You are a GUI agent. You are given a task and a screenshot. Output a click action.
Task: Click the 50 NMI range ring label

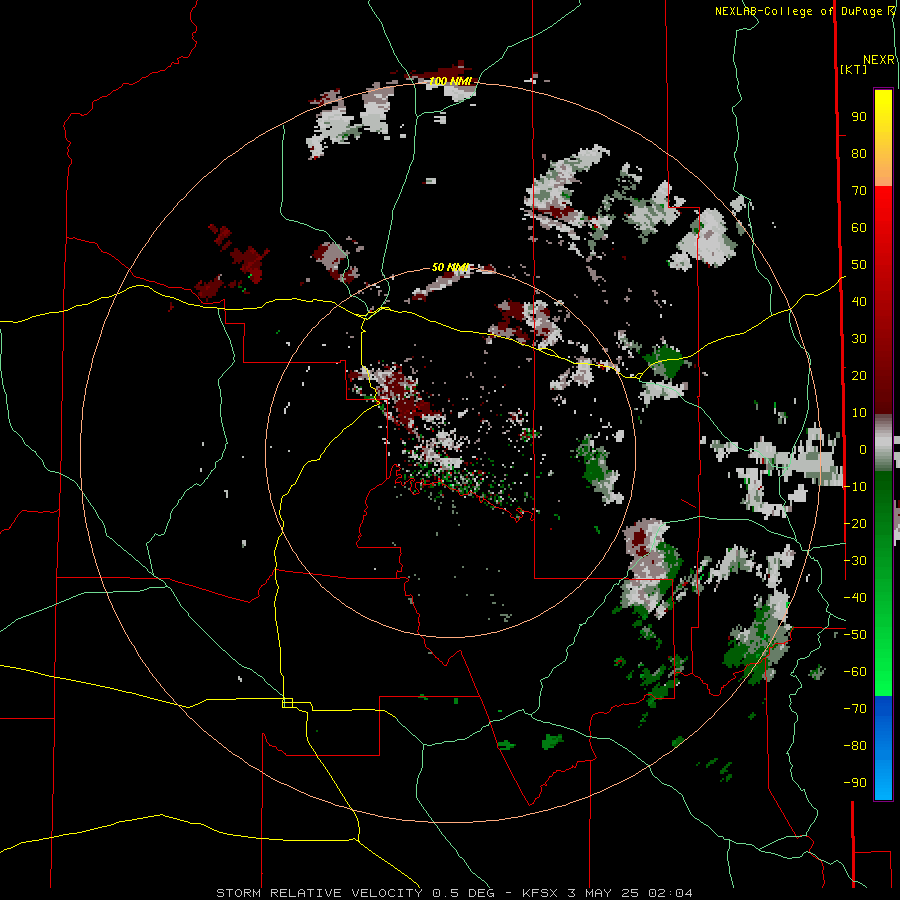[451, 267]
